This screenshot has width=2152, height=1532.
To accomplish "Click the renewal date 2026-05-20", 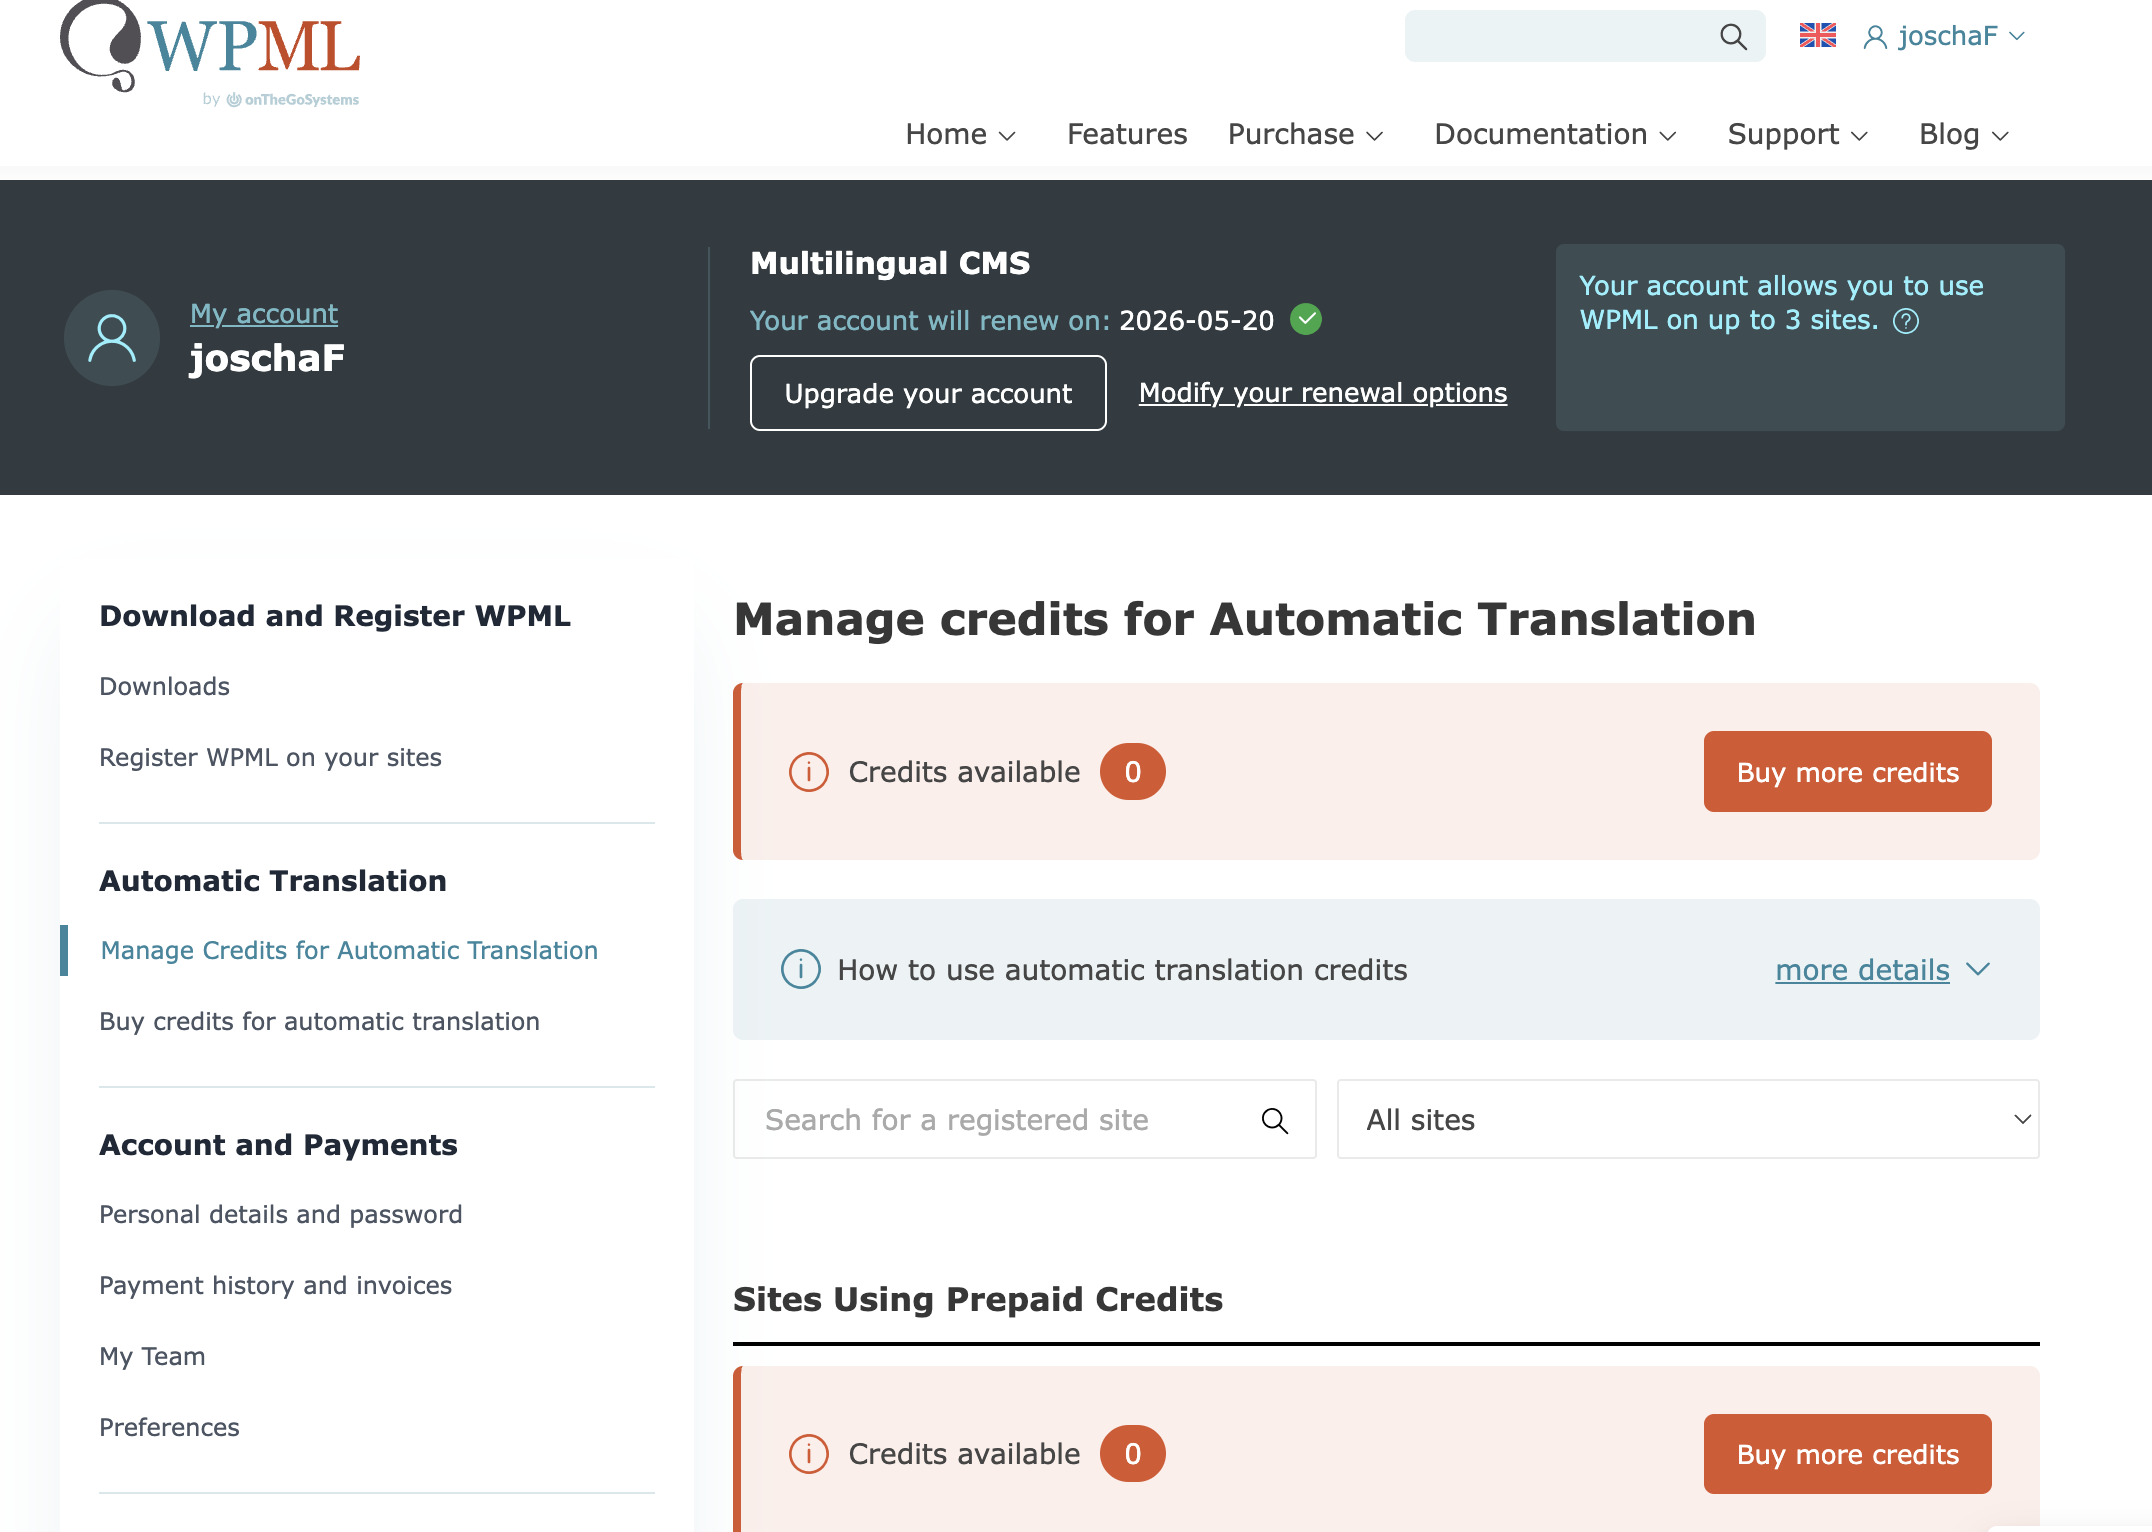I will click(x=1196, y=320).
